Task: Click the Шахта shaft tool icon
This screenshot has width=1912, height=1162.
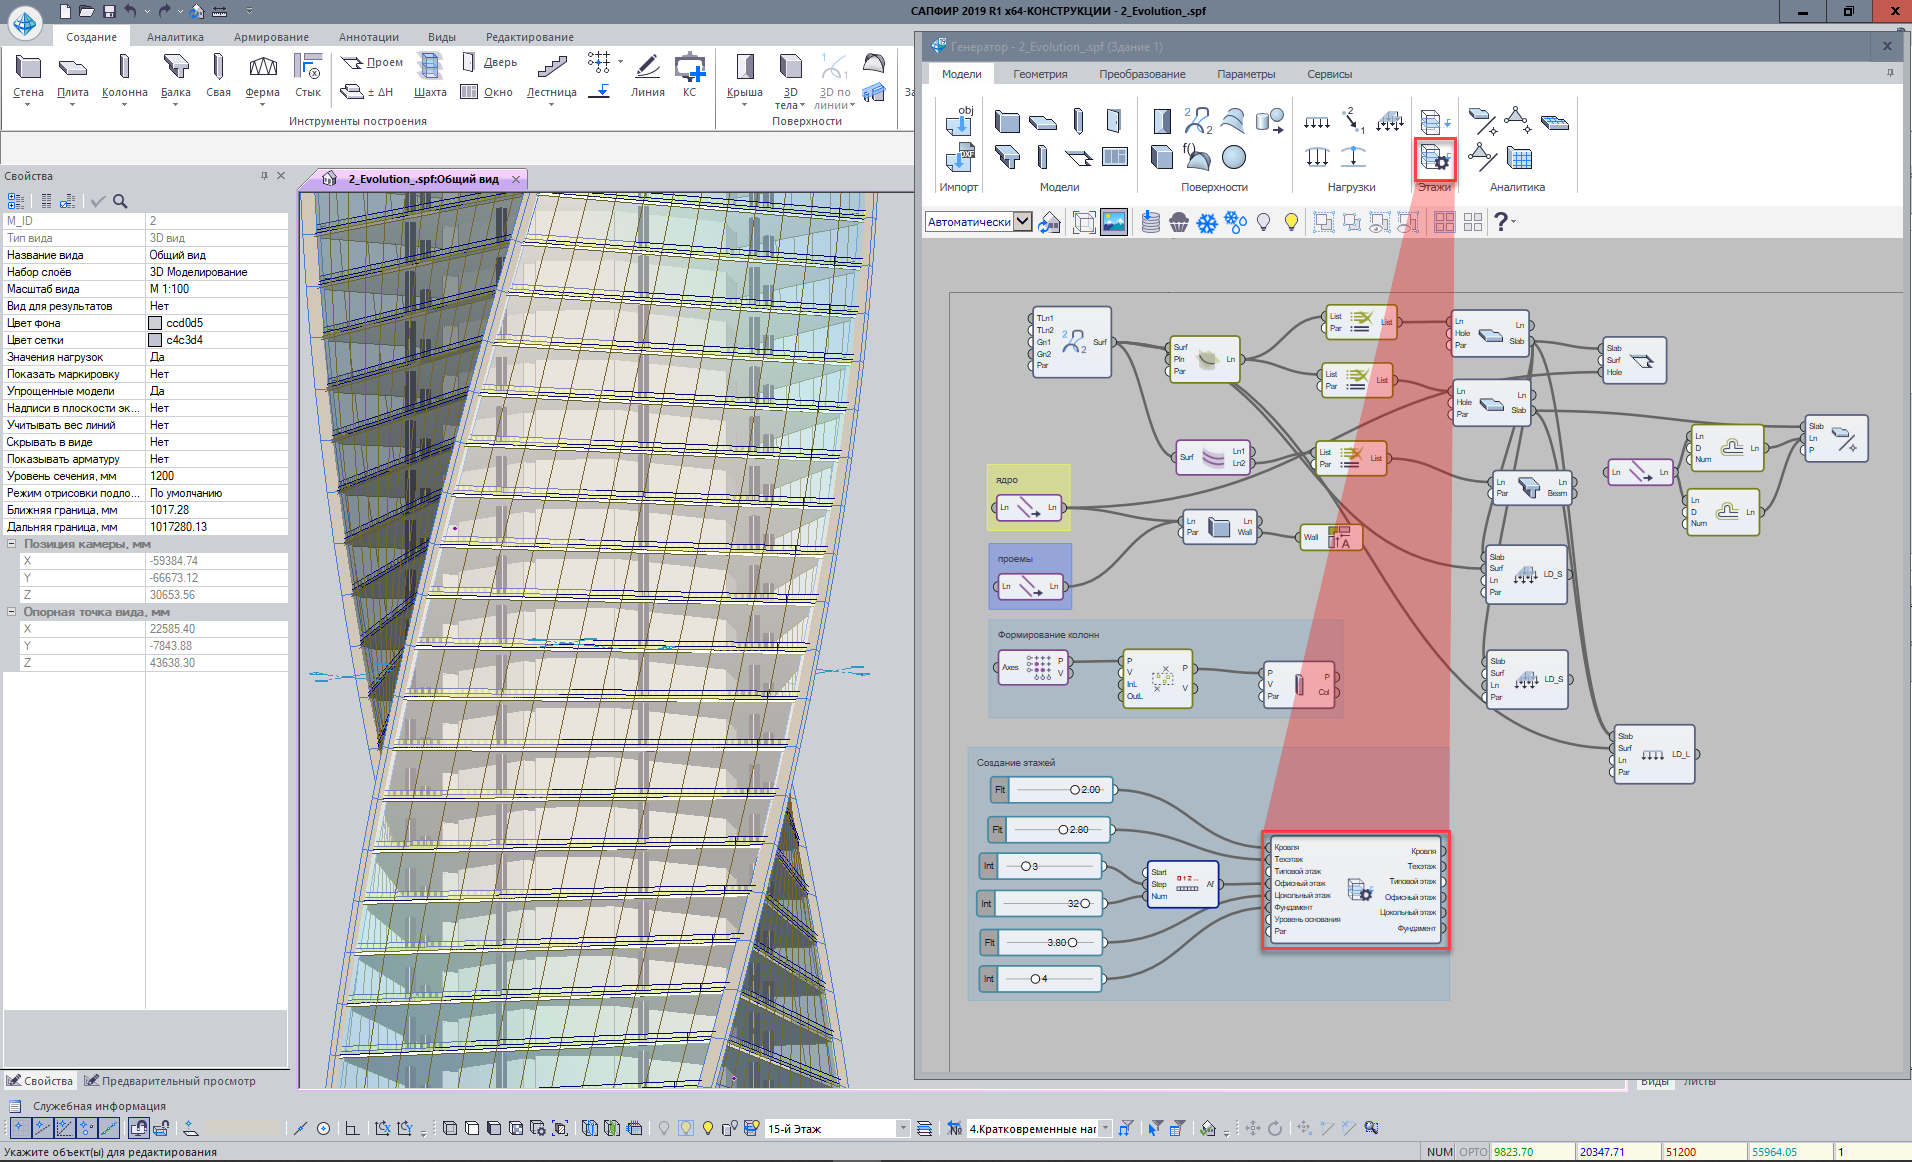Action: (x=429, y=67)
